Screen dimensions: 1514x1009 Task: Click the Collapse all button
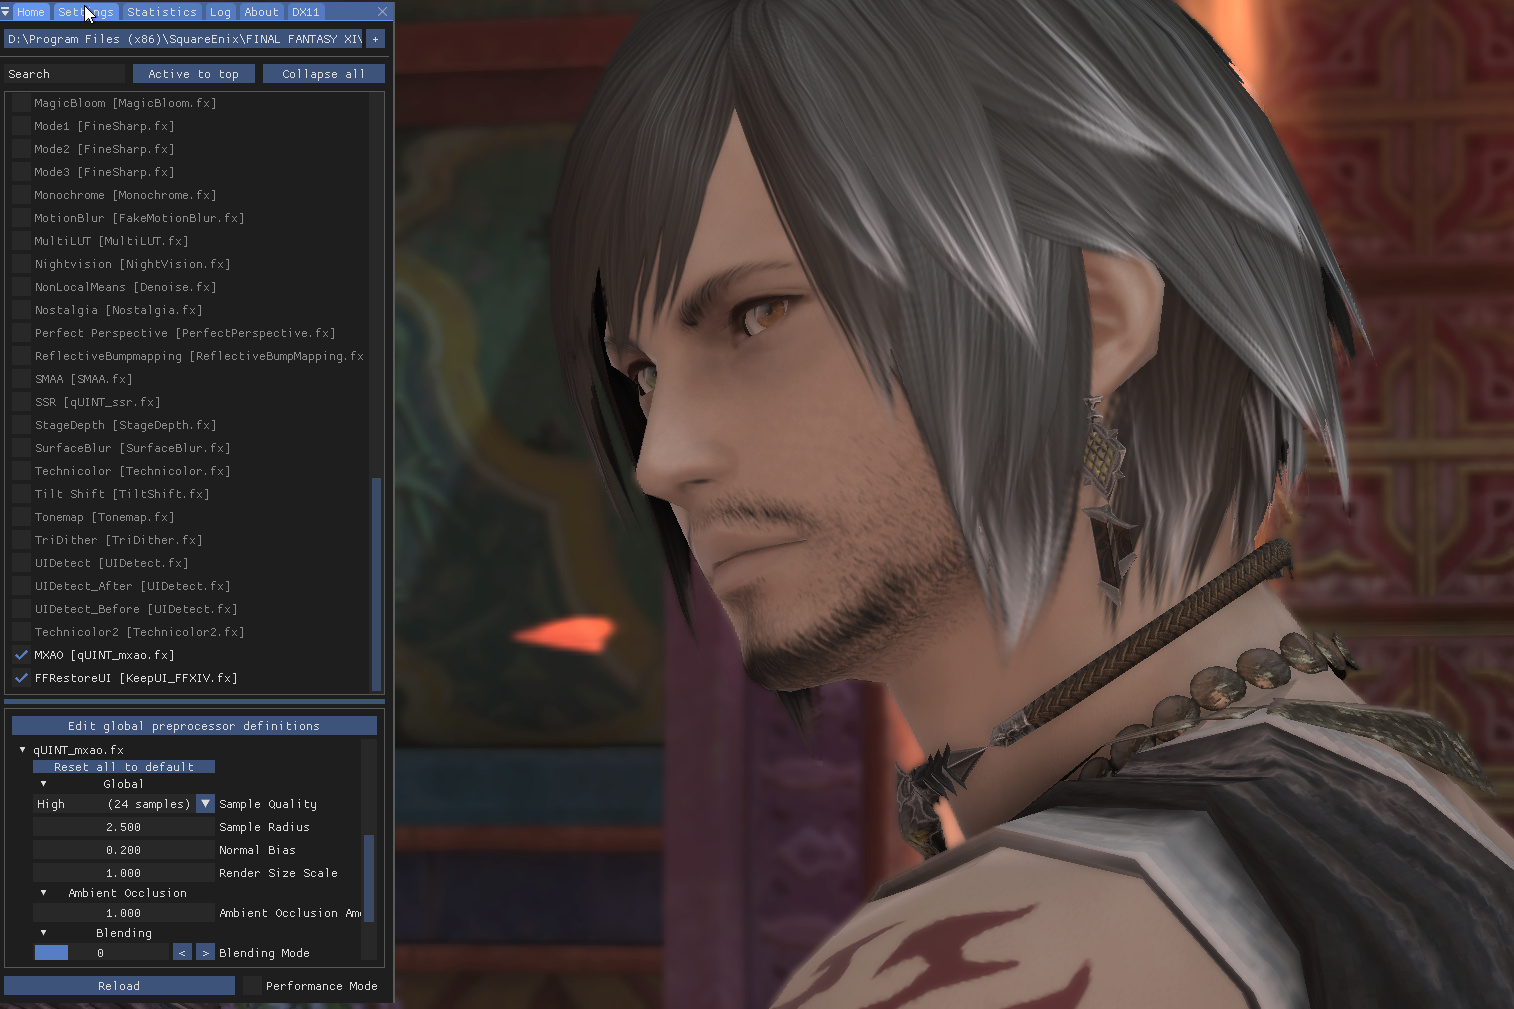pyautogui.click(x=323, y=74)
